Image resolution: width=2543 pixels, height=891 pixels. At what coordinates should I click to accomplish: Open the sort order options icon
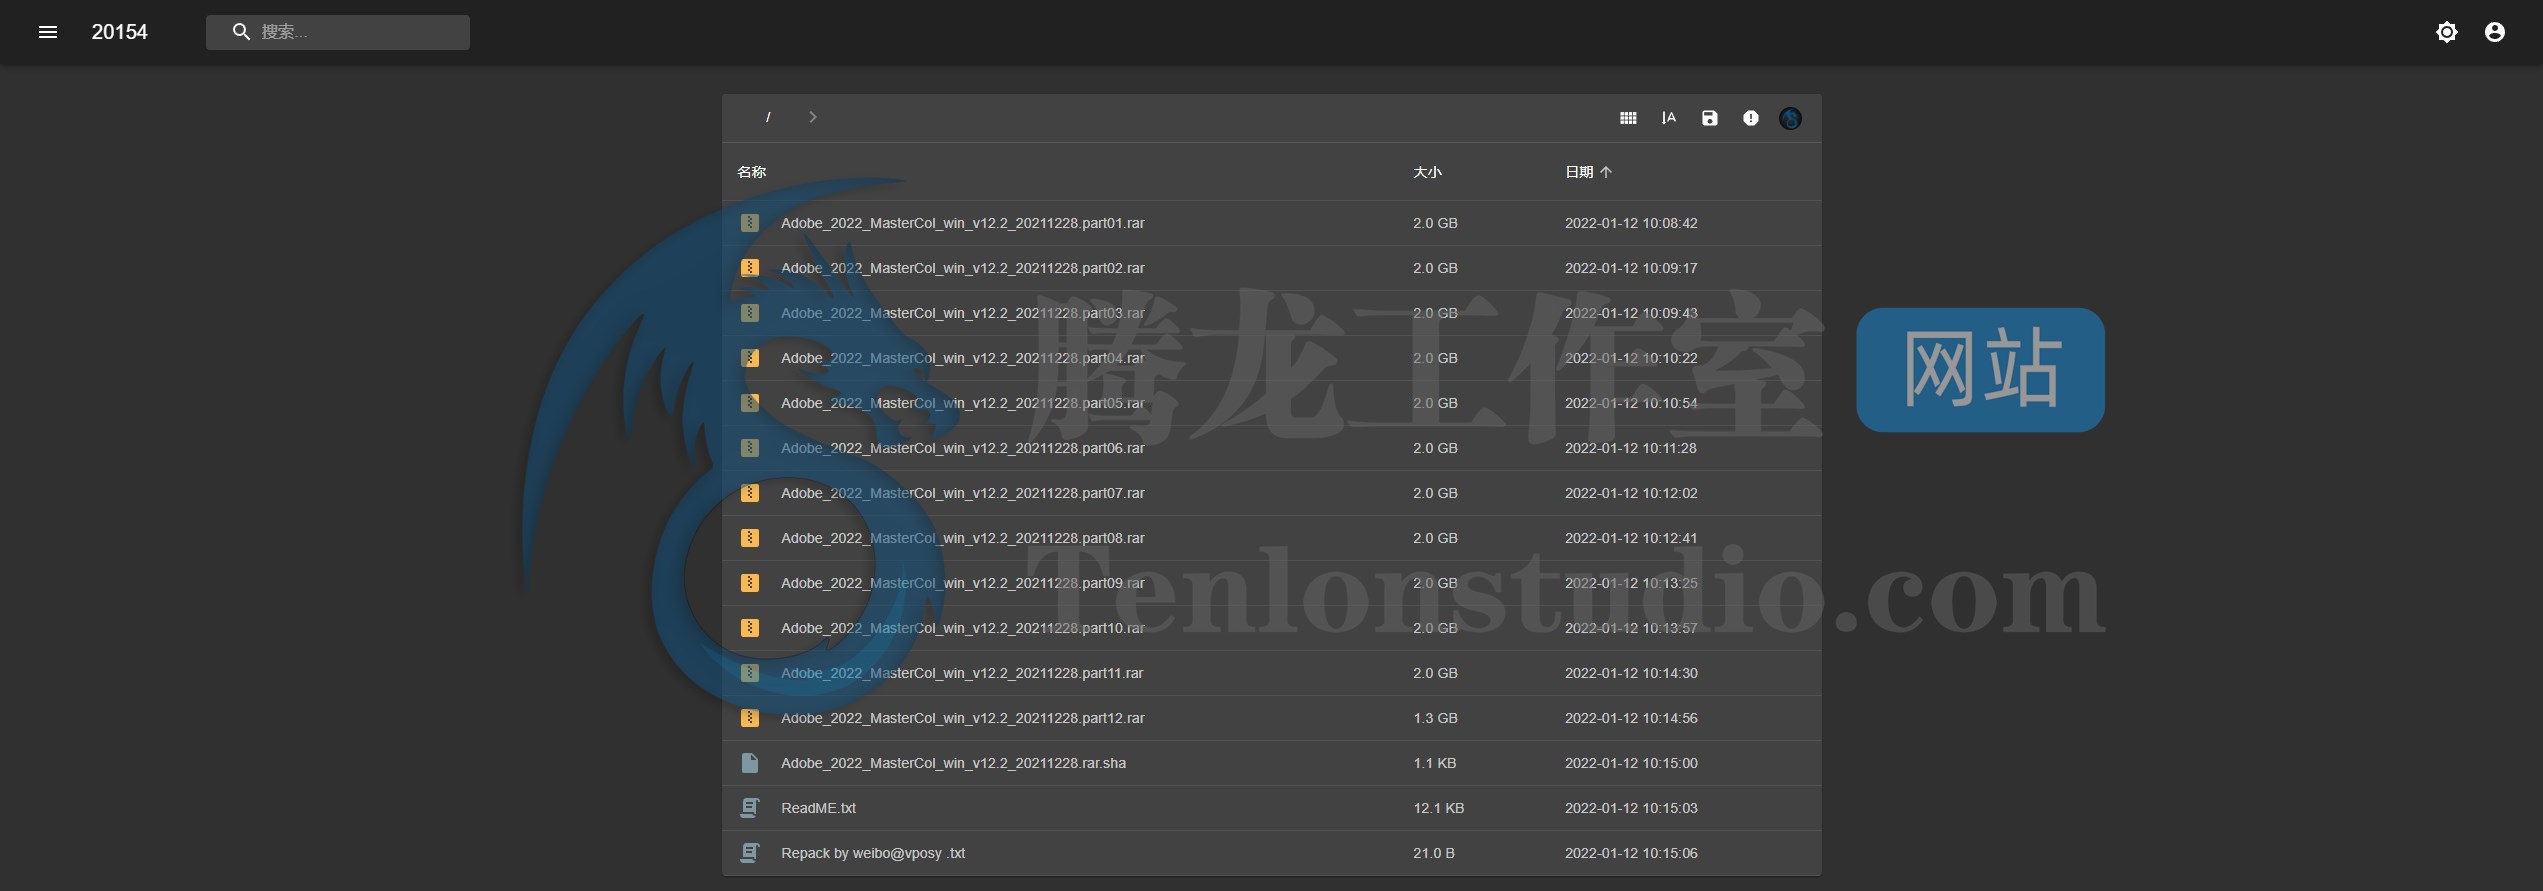[1669, 118]
